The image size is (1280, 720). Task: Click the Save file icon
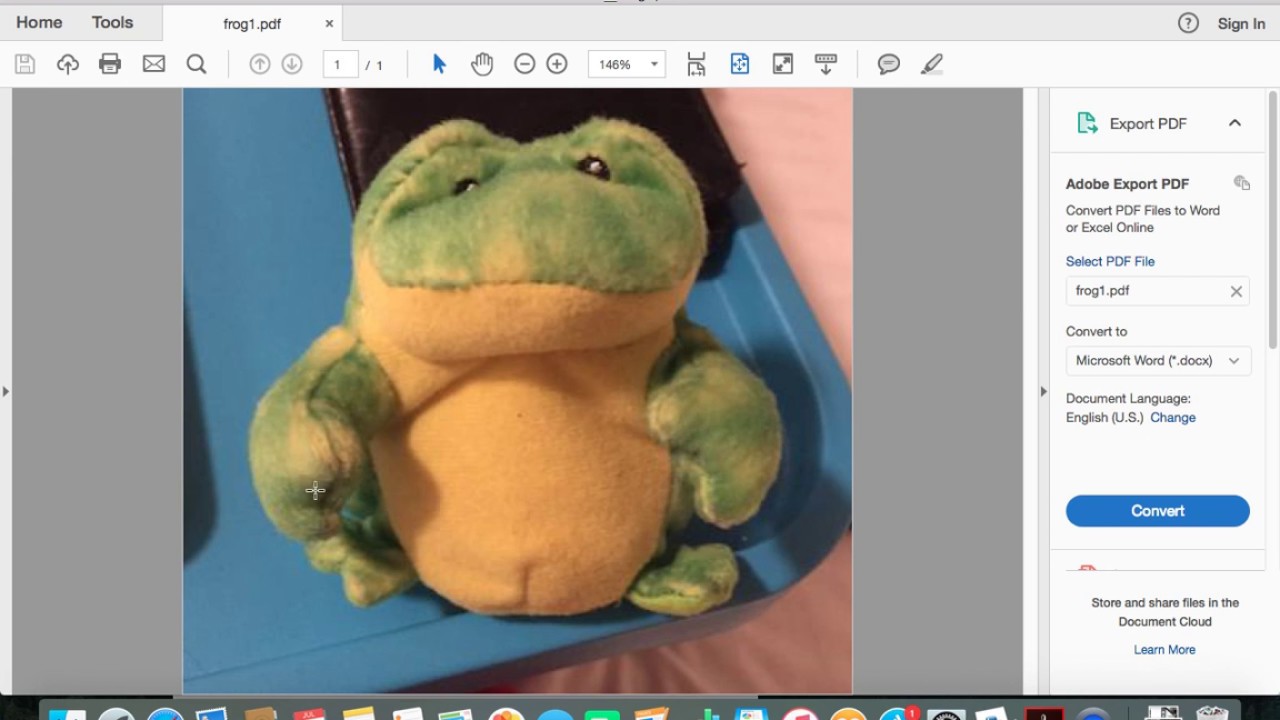point(25,64)
